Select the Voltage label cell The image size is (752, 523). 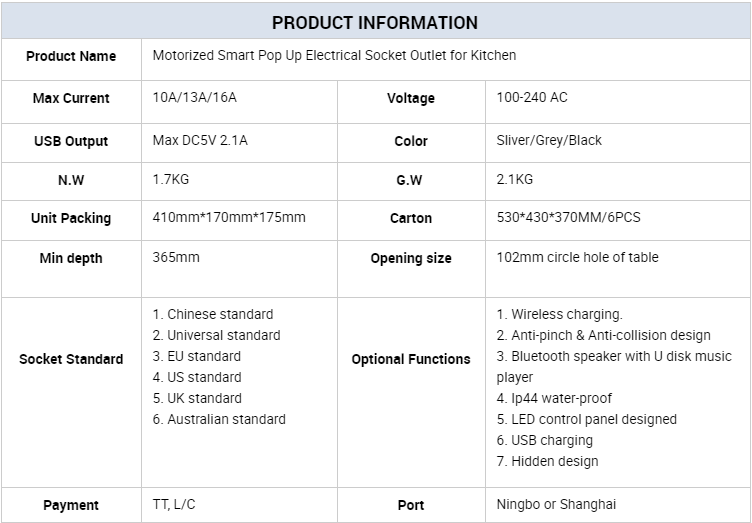[x=410, y=98]
